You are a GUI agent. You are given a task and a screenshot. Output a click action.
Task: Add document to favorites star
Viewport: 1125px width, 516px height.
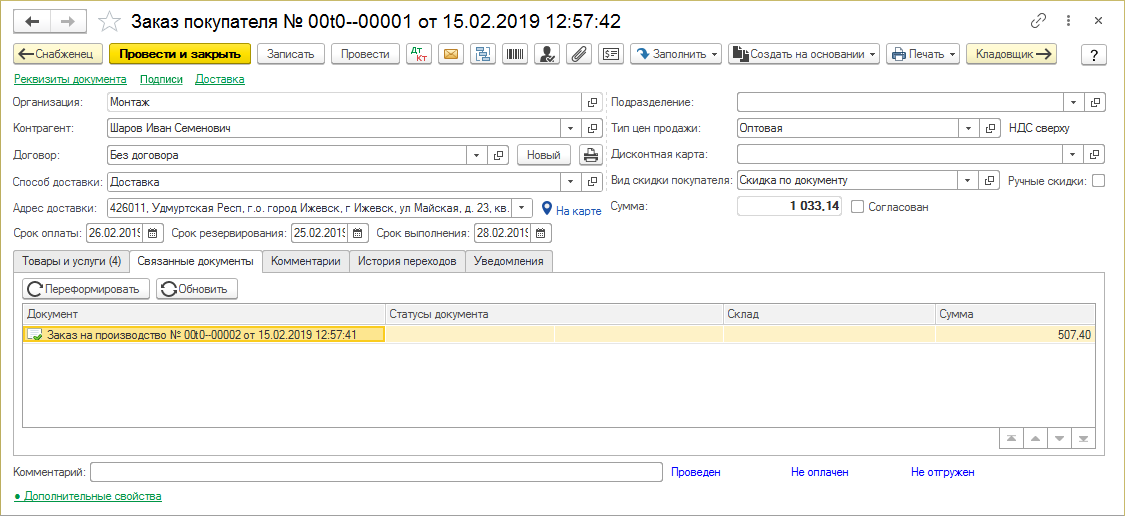coord(109,22)
